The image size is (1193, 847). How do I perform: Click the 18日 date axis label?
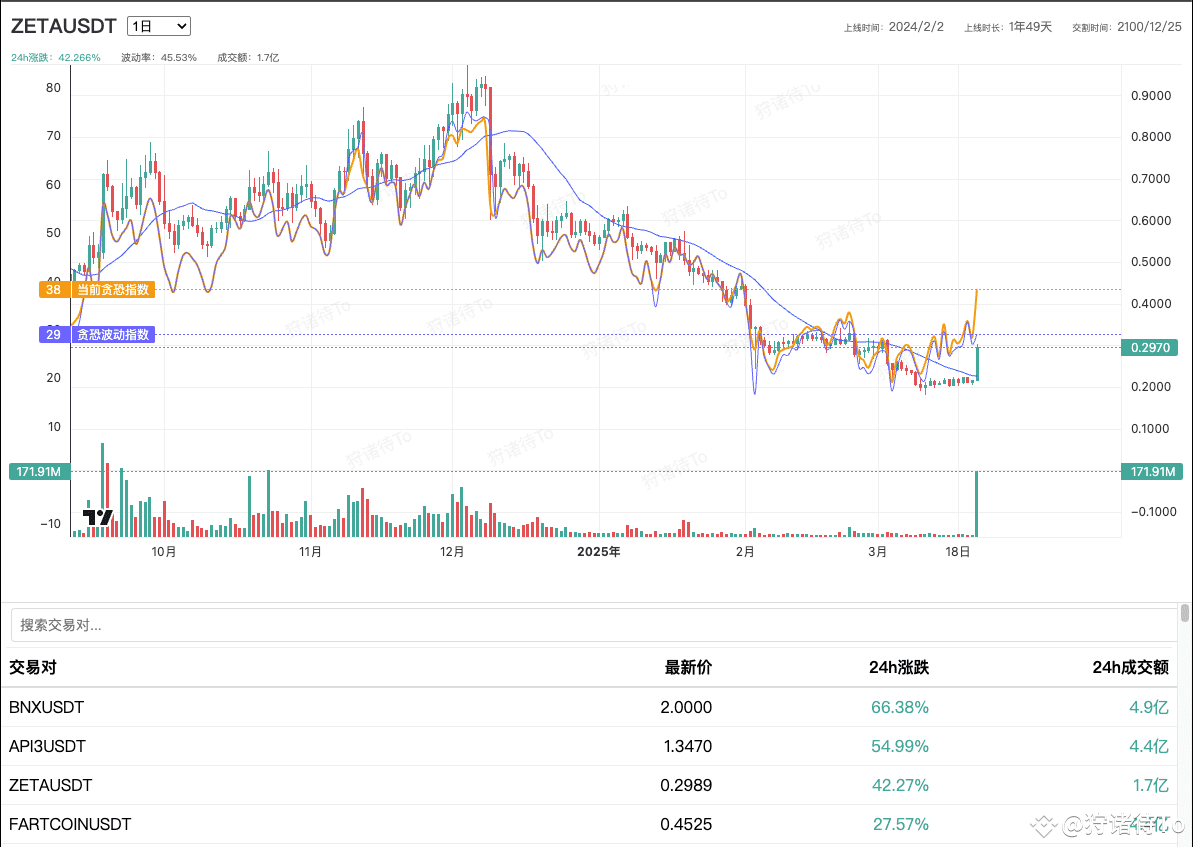pyautogui.click(x=958, y=551)
